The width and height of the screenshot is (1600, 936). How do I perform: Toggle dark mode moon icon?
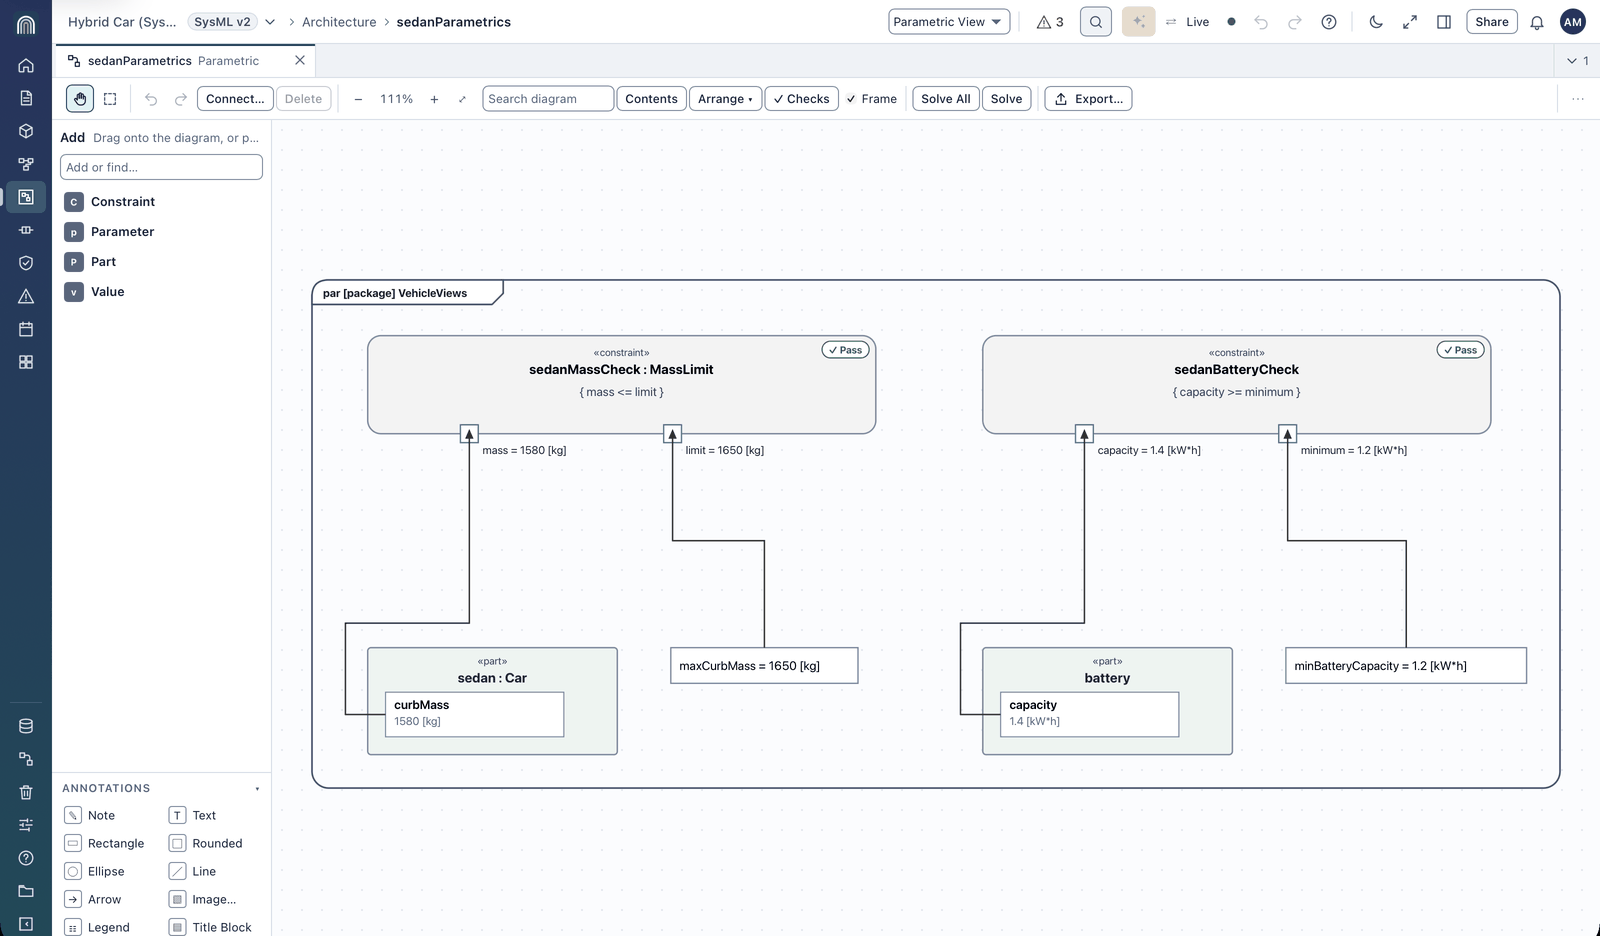[1376, 22]
